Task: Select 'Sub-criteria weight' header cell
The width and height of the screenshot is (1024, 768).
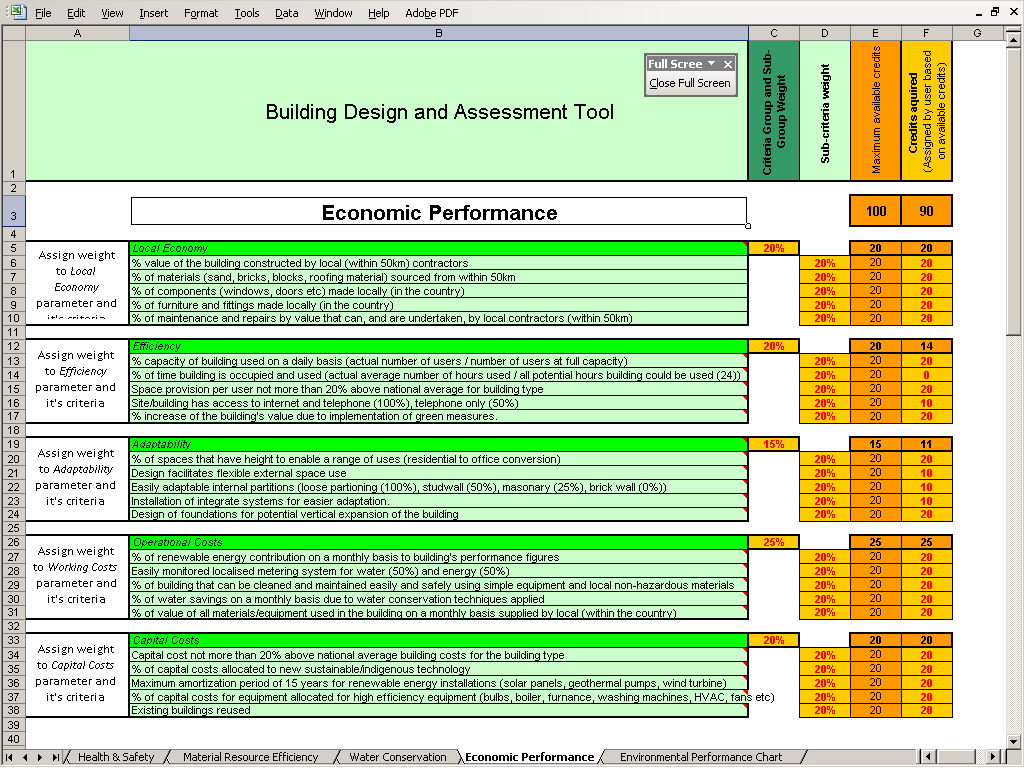Action: pos(825,110)
